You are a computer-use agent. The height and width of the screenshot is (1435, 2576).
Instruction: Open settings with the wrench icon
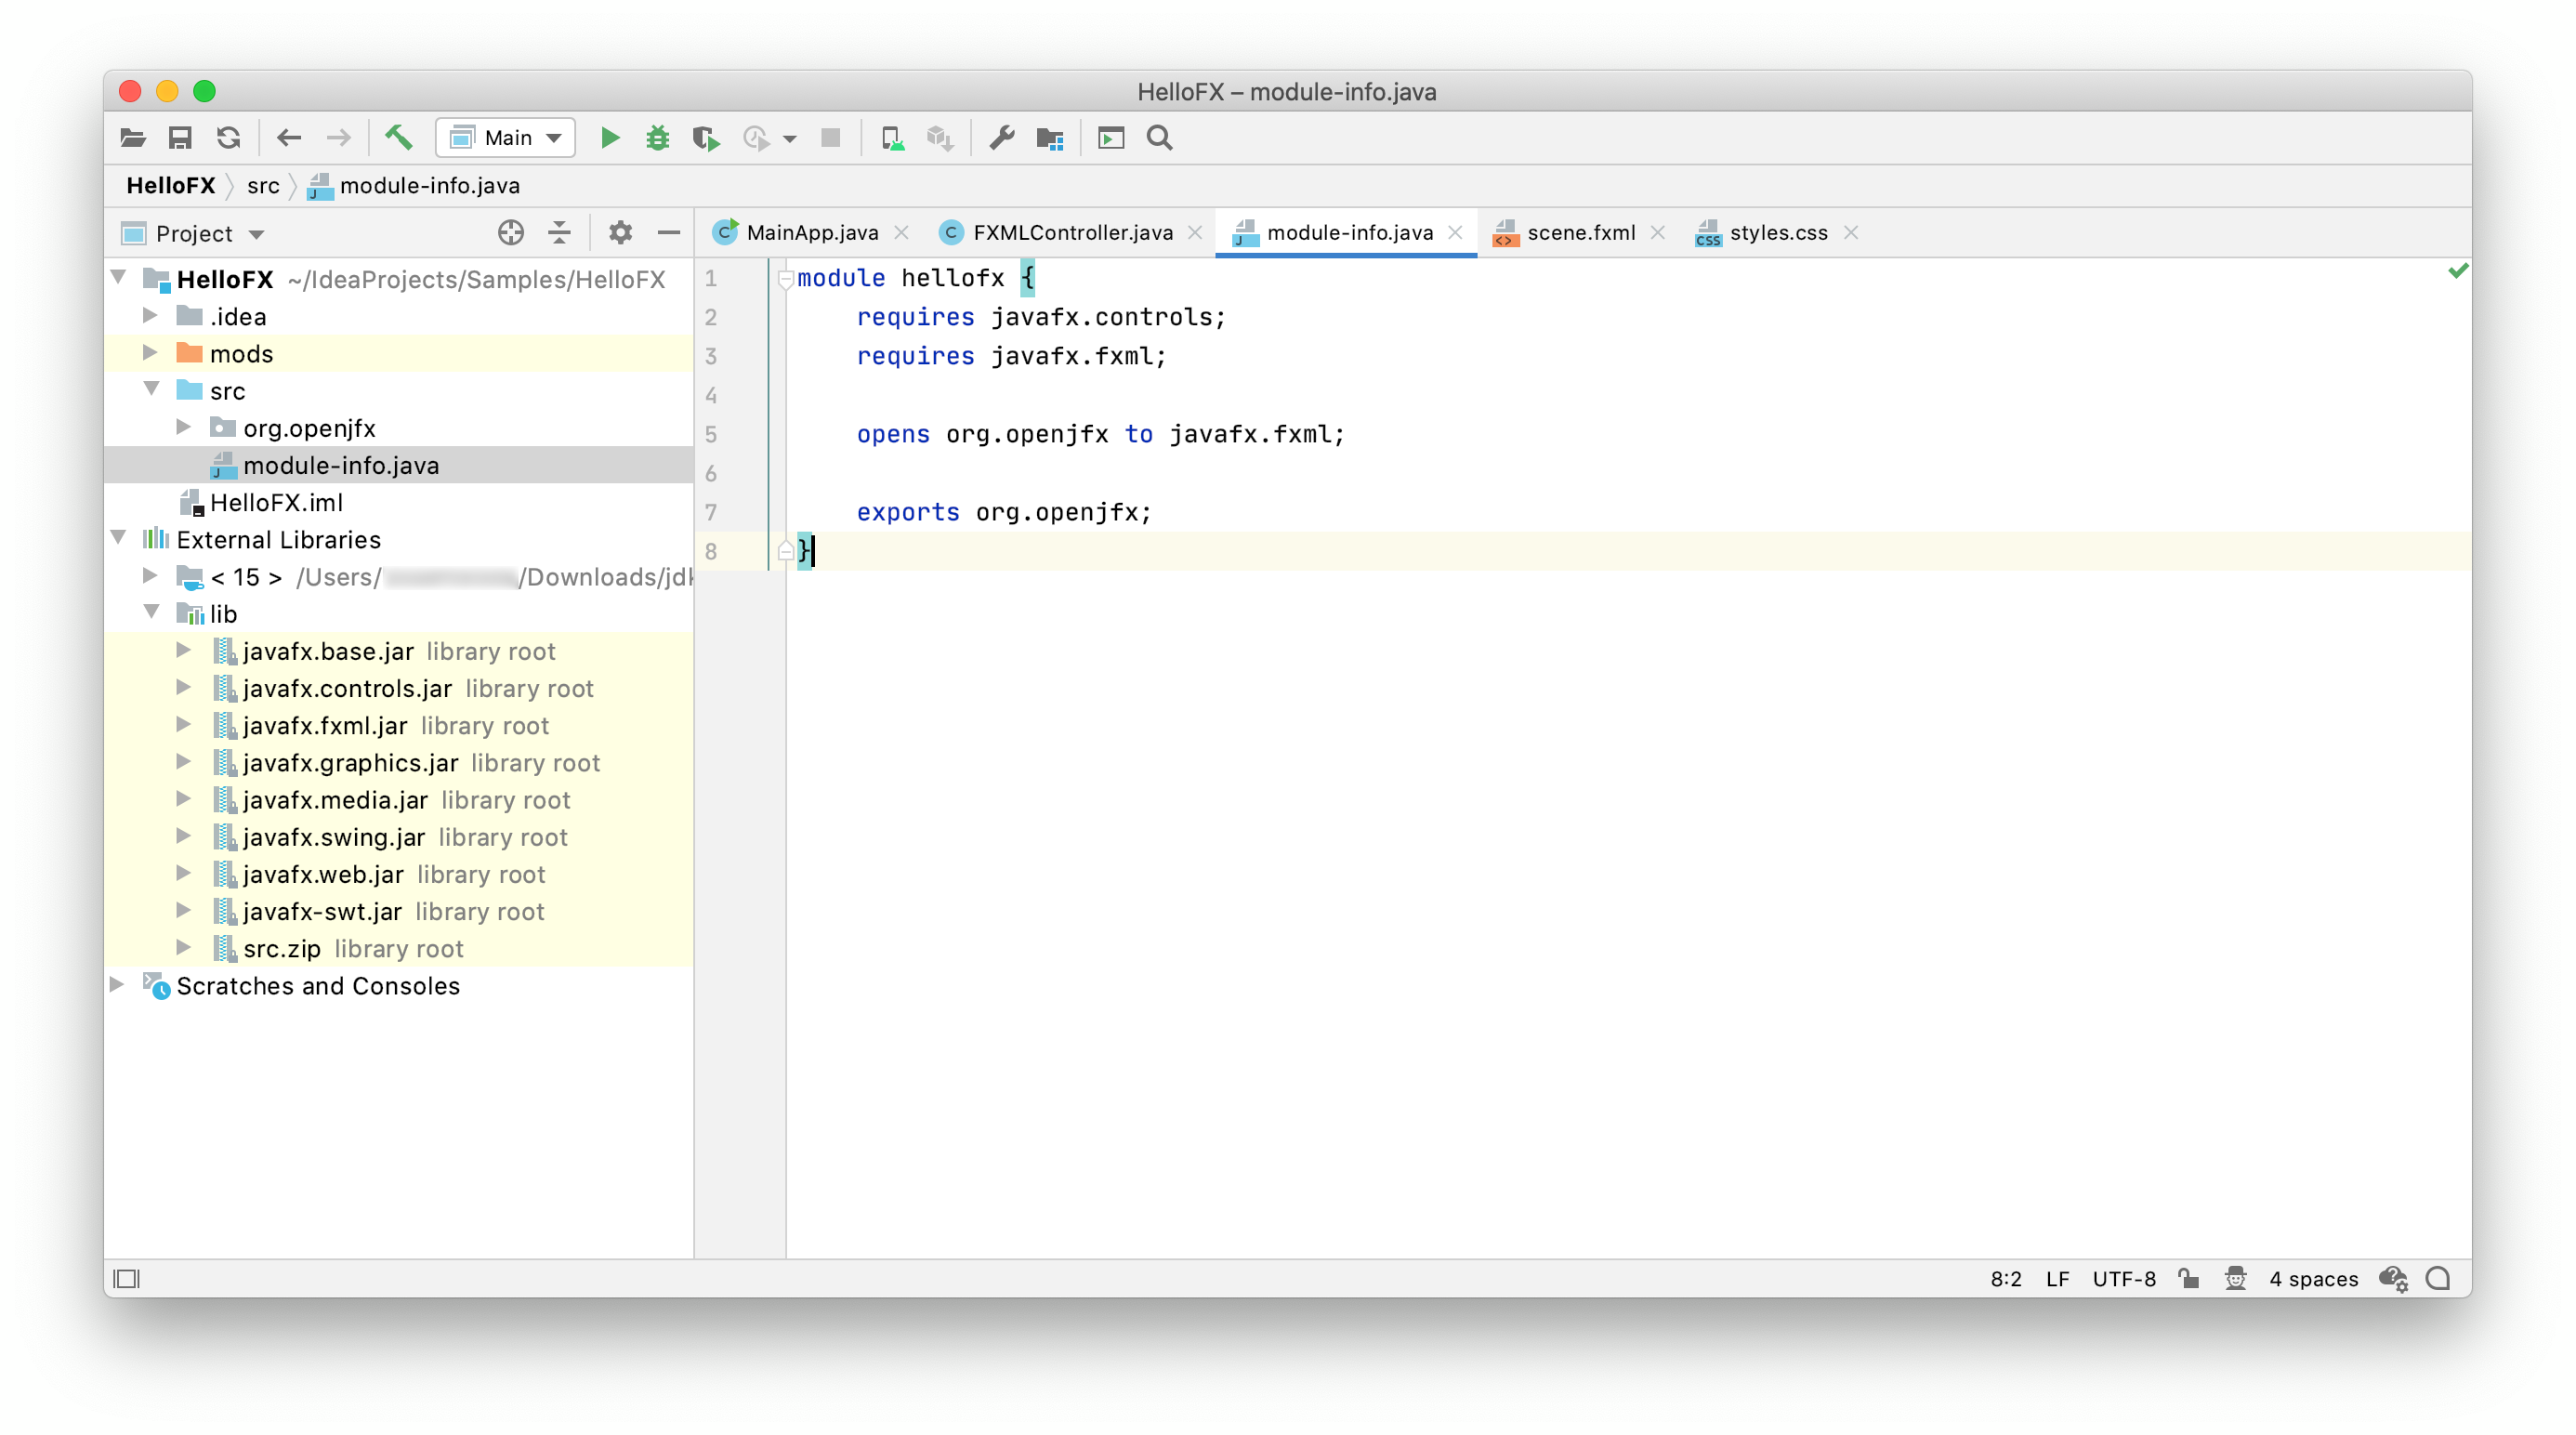click(1001, 138)
